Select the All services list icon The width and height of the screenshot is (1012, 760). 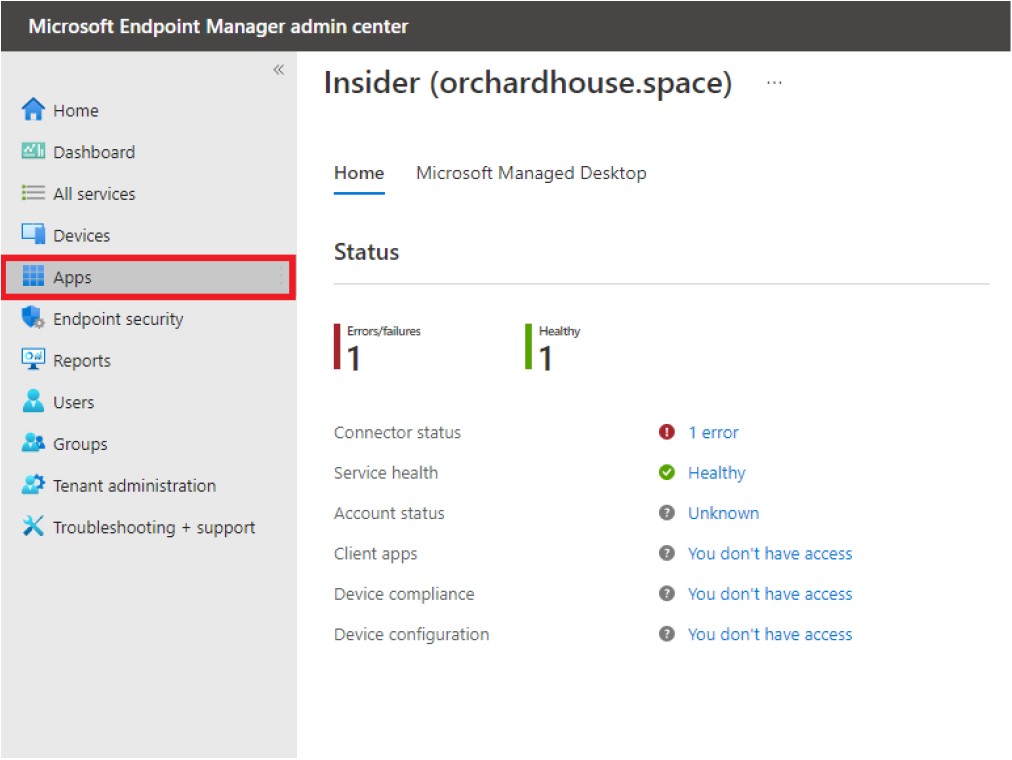34,193
